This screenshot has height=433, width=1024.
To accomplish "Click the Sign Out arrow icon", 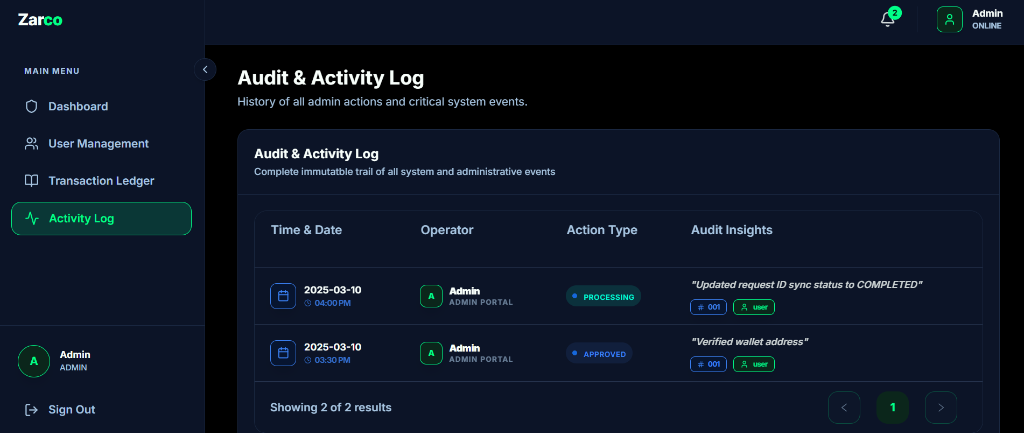I will (x=31, y=409).
